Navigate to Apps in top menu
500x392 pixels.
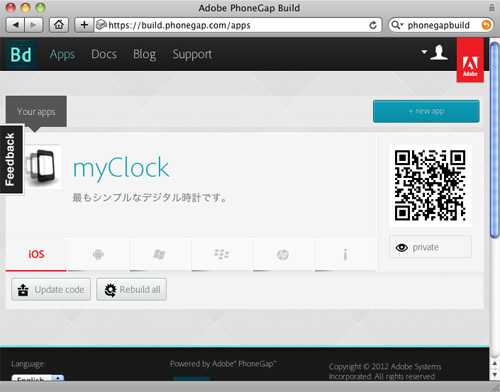click(62, 54)
